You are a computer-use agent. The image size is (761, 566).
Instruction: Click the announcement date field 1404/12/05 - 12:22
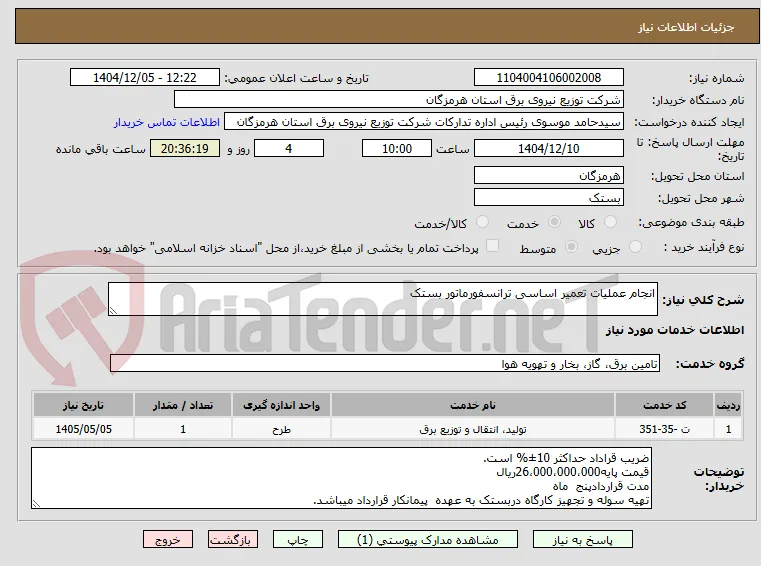(145, 78)
